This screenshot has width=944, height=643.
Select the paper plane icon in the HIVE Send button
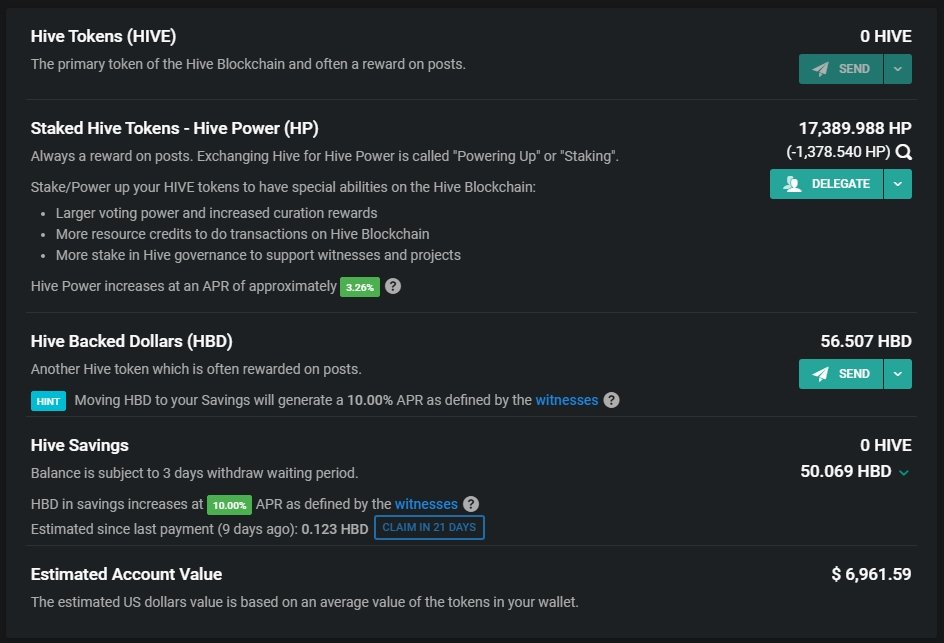pos(820,69)
